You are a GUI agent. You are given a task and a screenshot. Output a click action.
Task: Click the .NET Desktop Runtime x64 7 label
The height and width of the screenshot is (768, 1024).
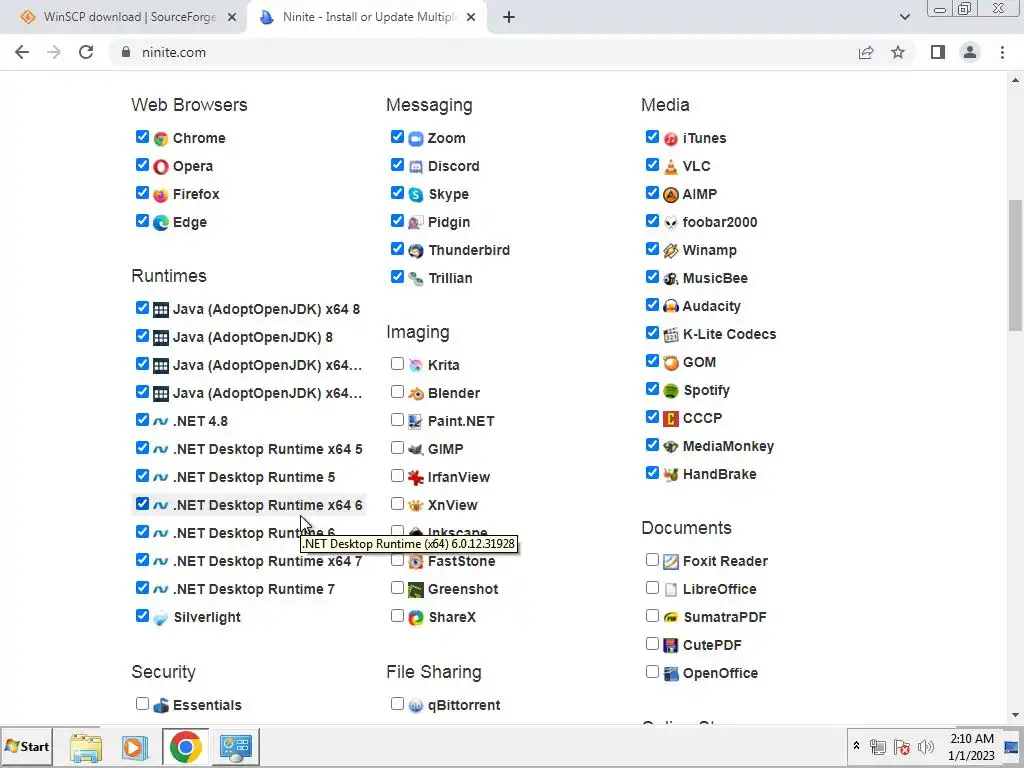(x=267, y=562)
